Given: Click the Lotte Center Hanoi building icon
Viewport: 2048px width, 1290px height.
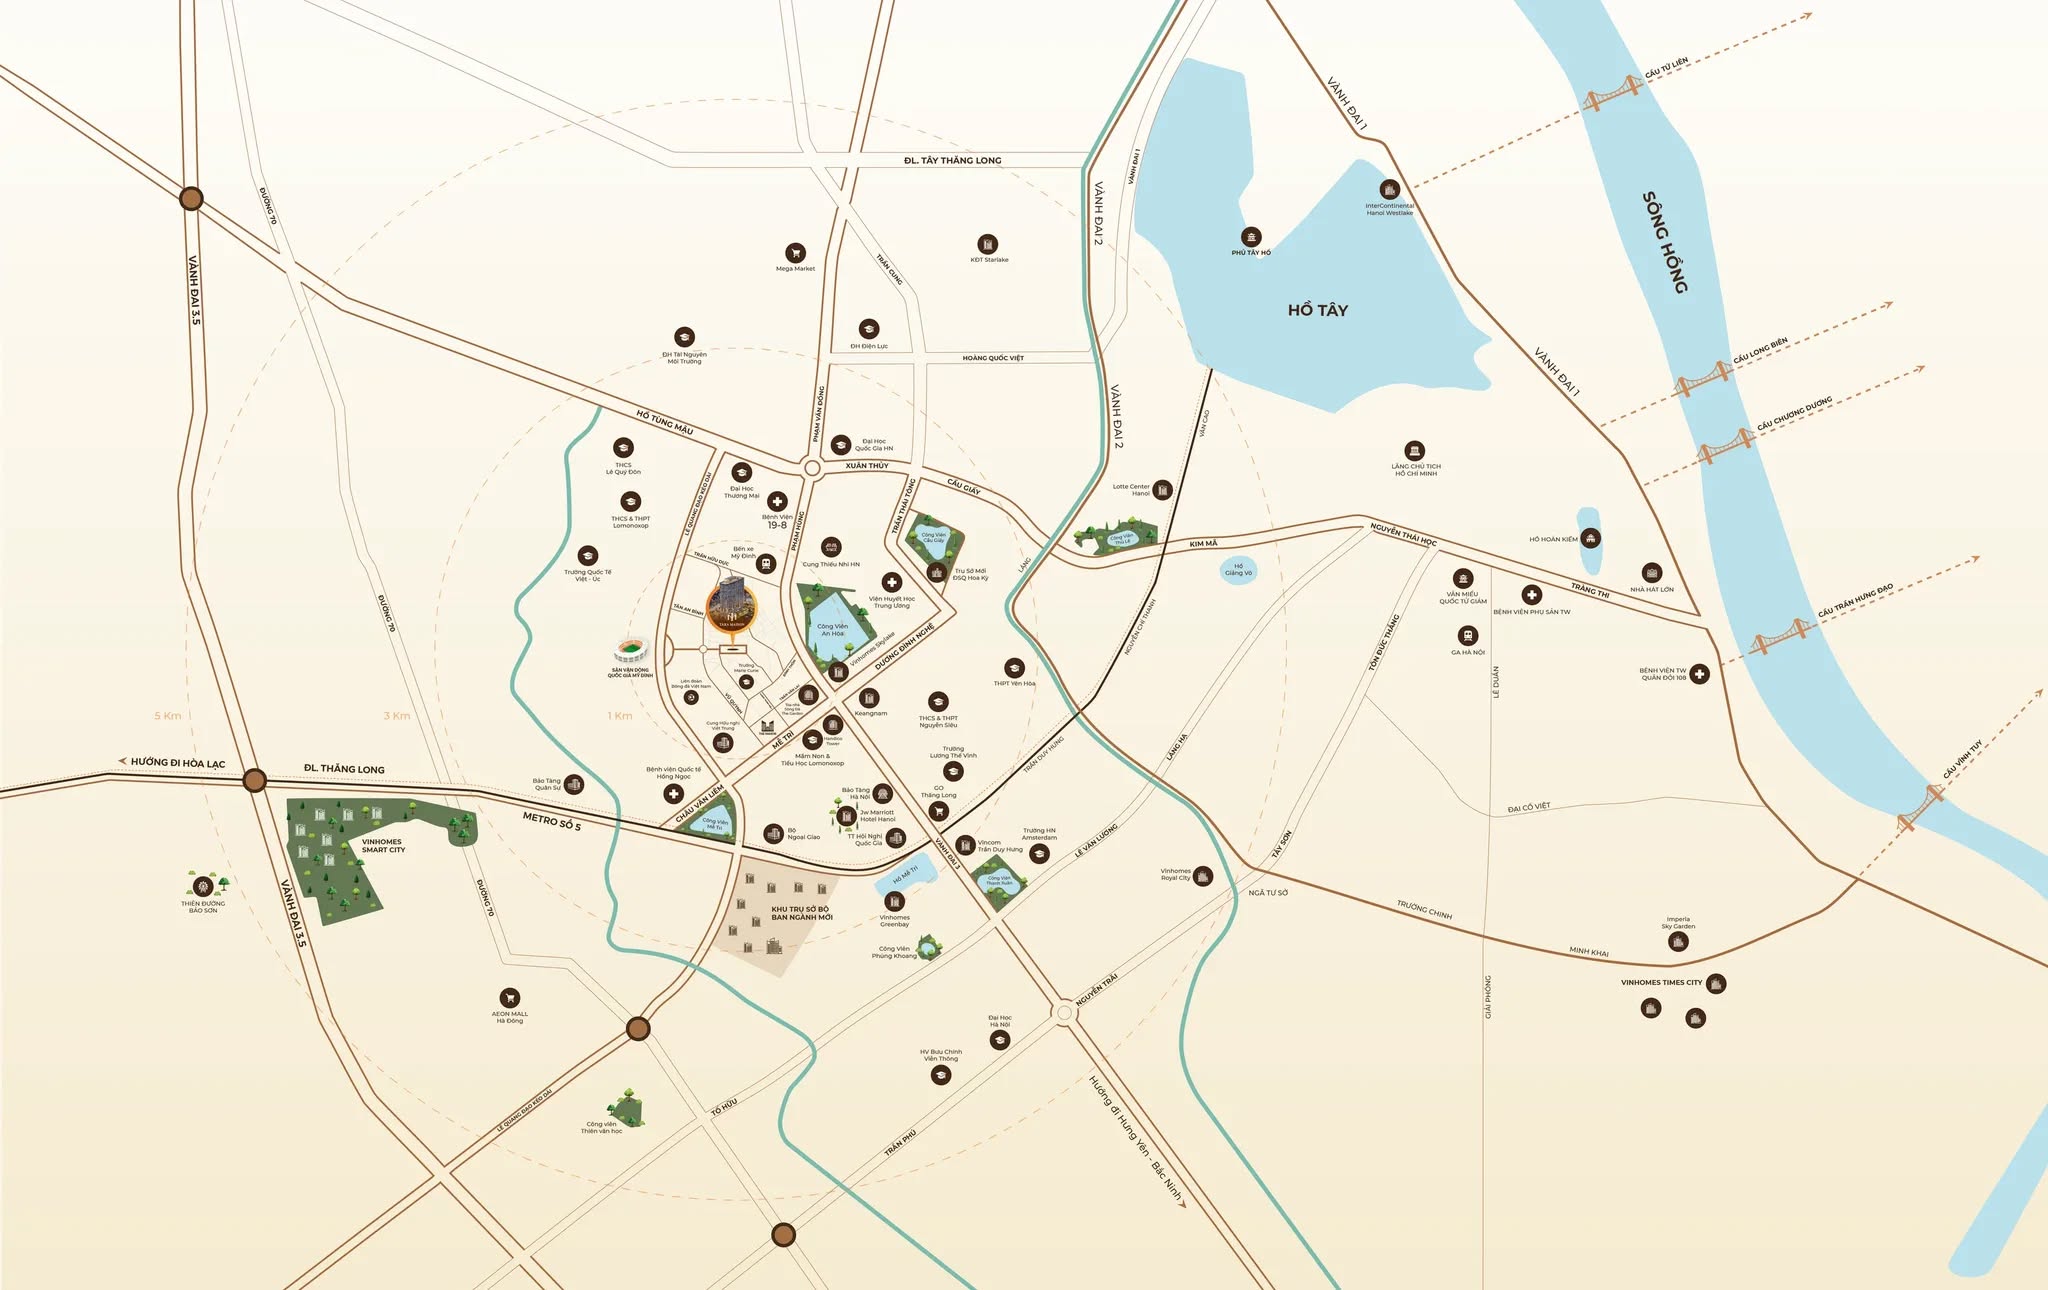Looking at the screenshot, I should 1162,490.
